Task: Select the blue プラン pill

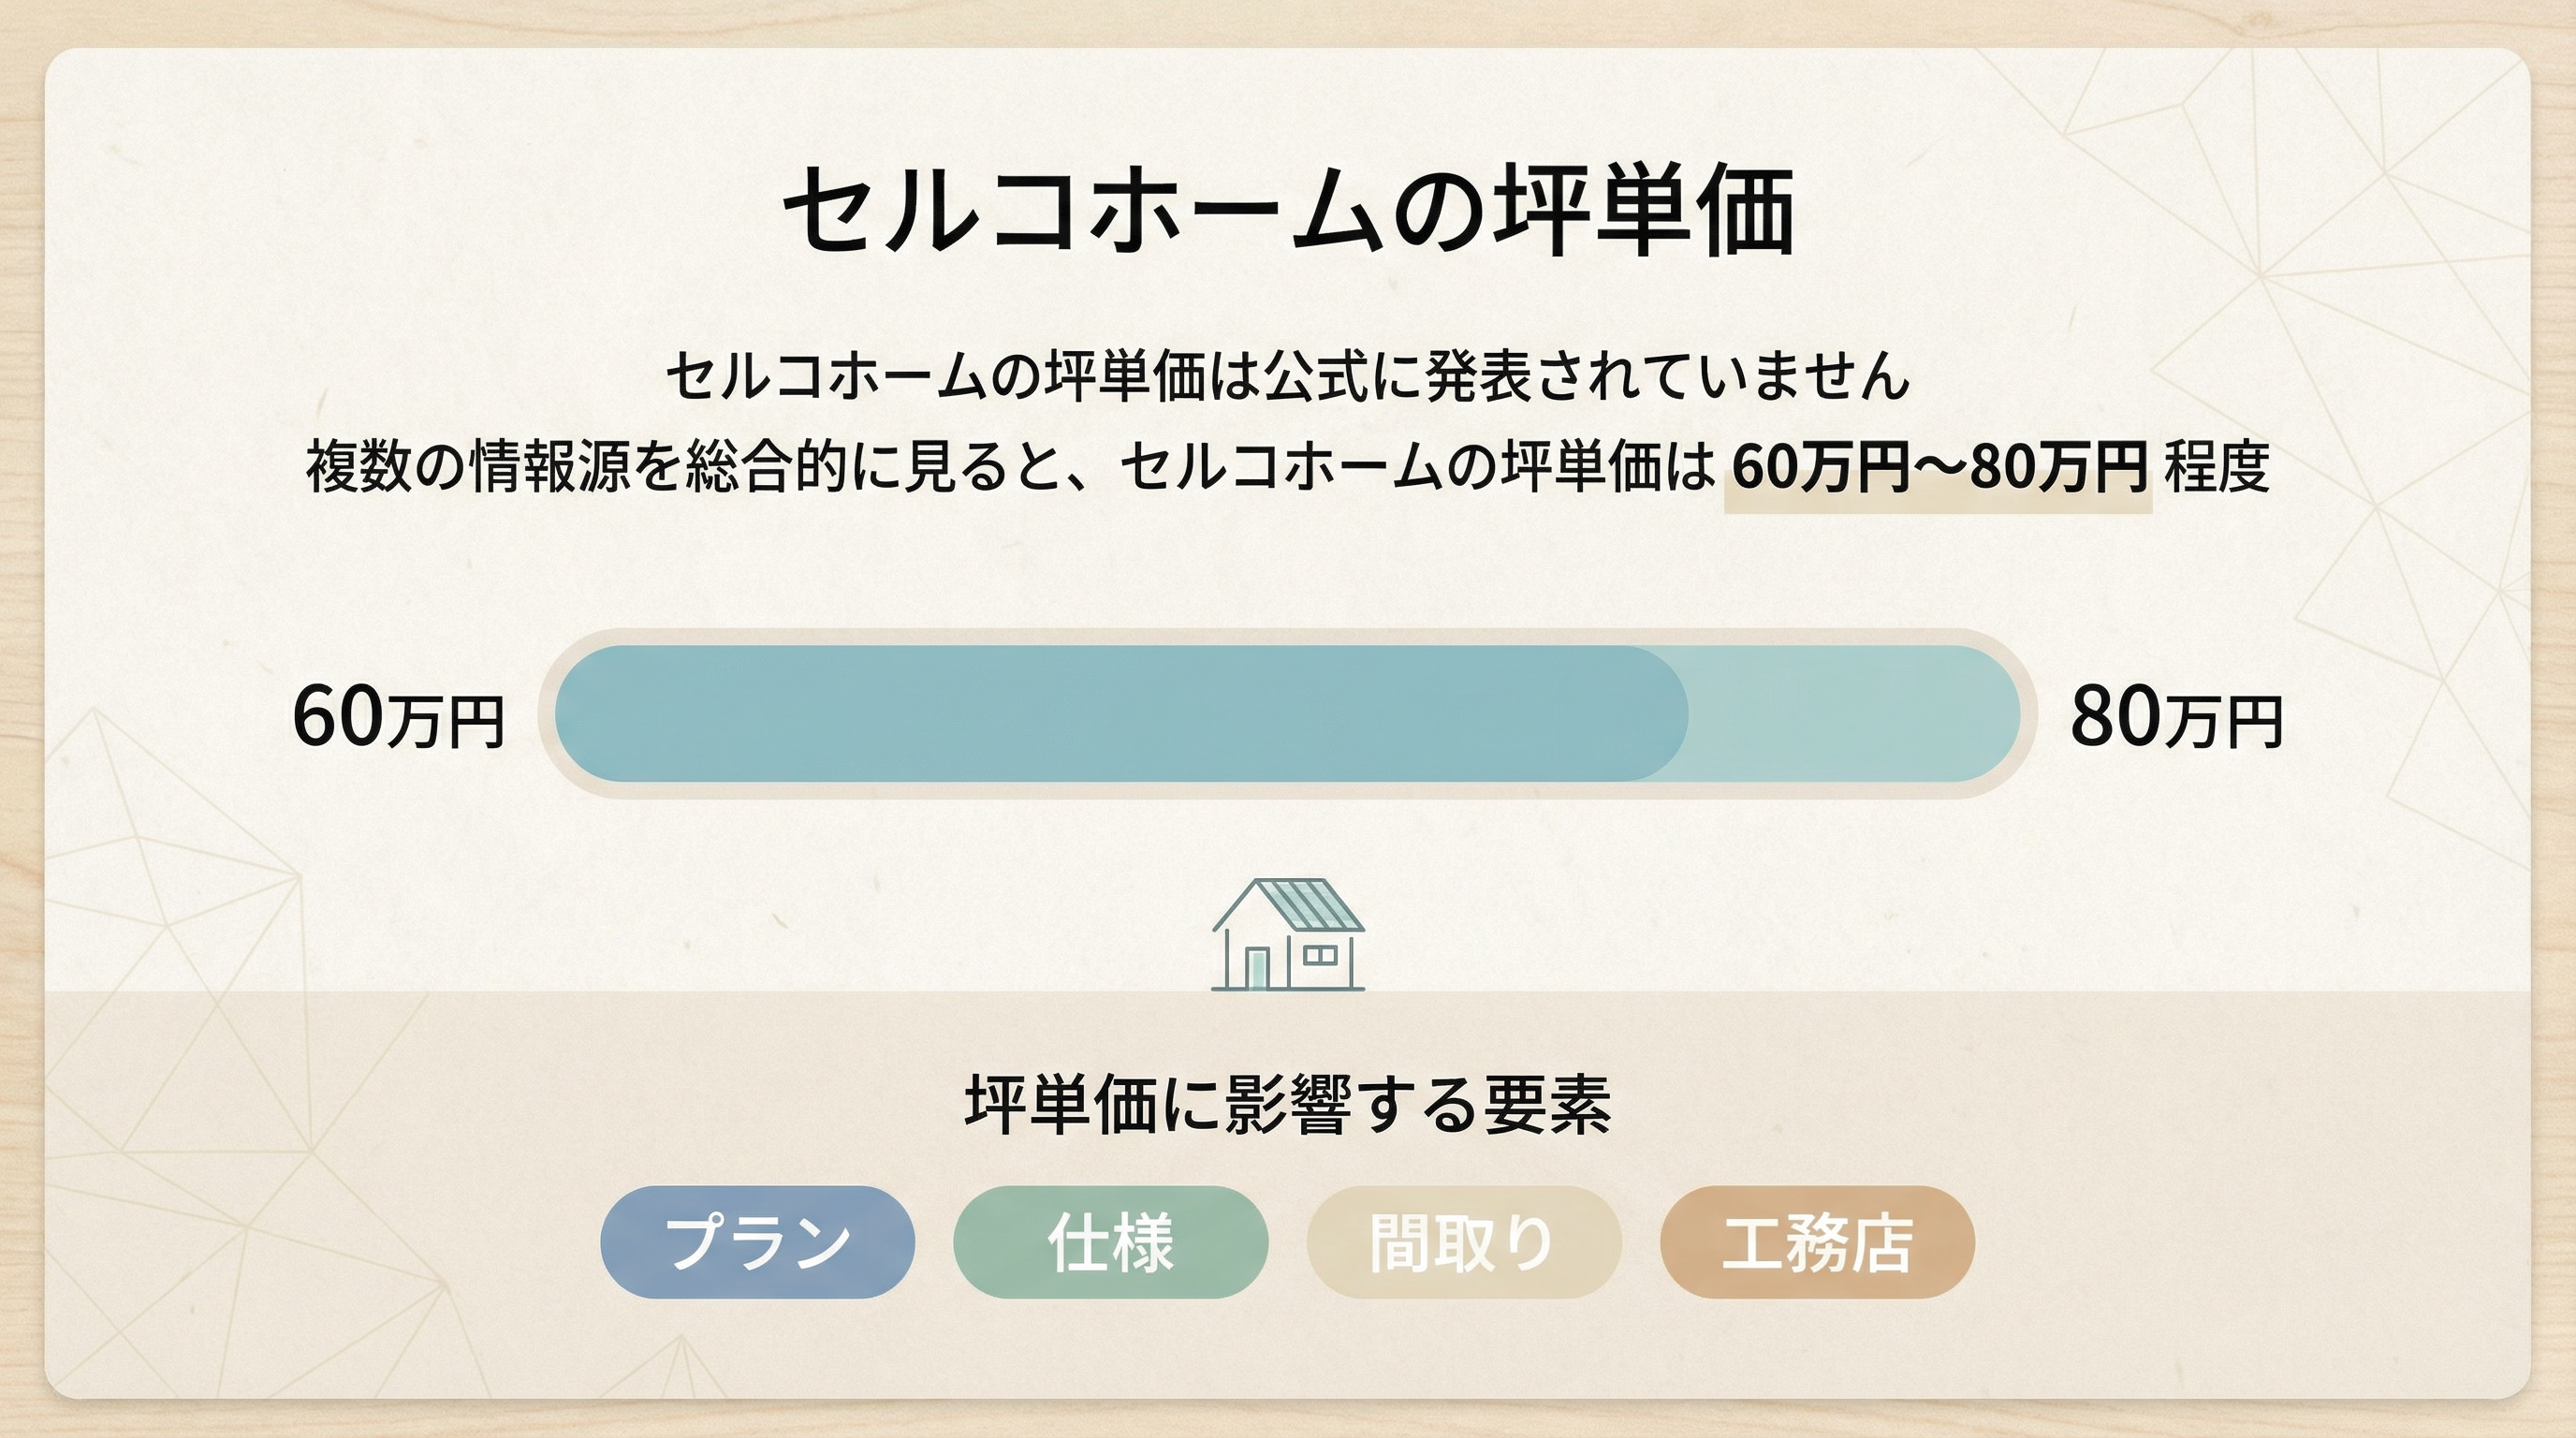Action: [x=757, y=1243]
